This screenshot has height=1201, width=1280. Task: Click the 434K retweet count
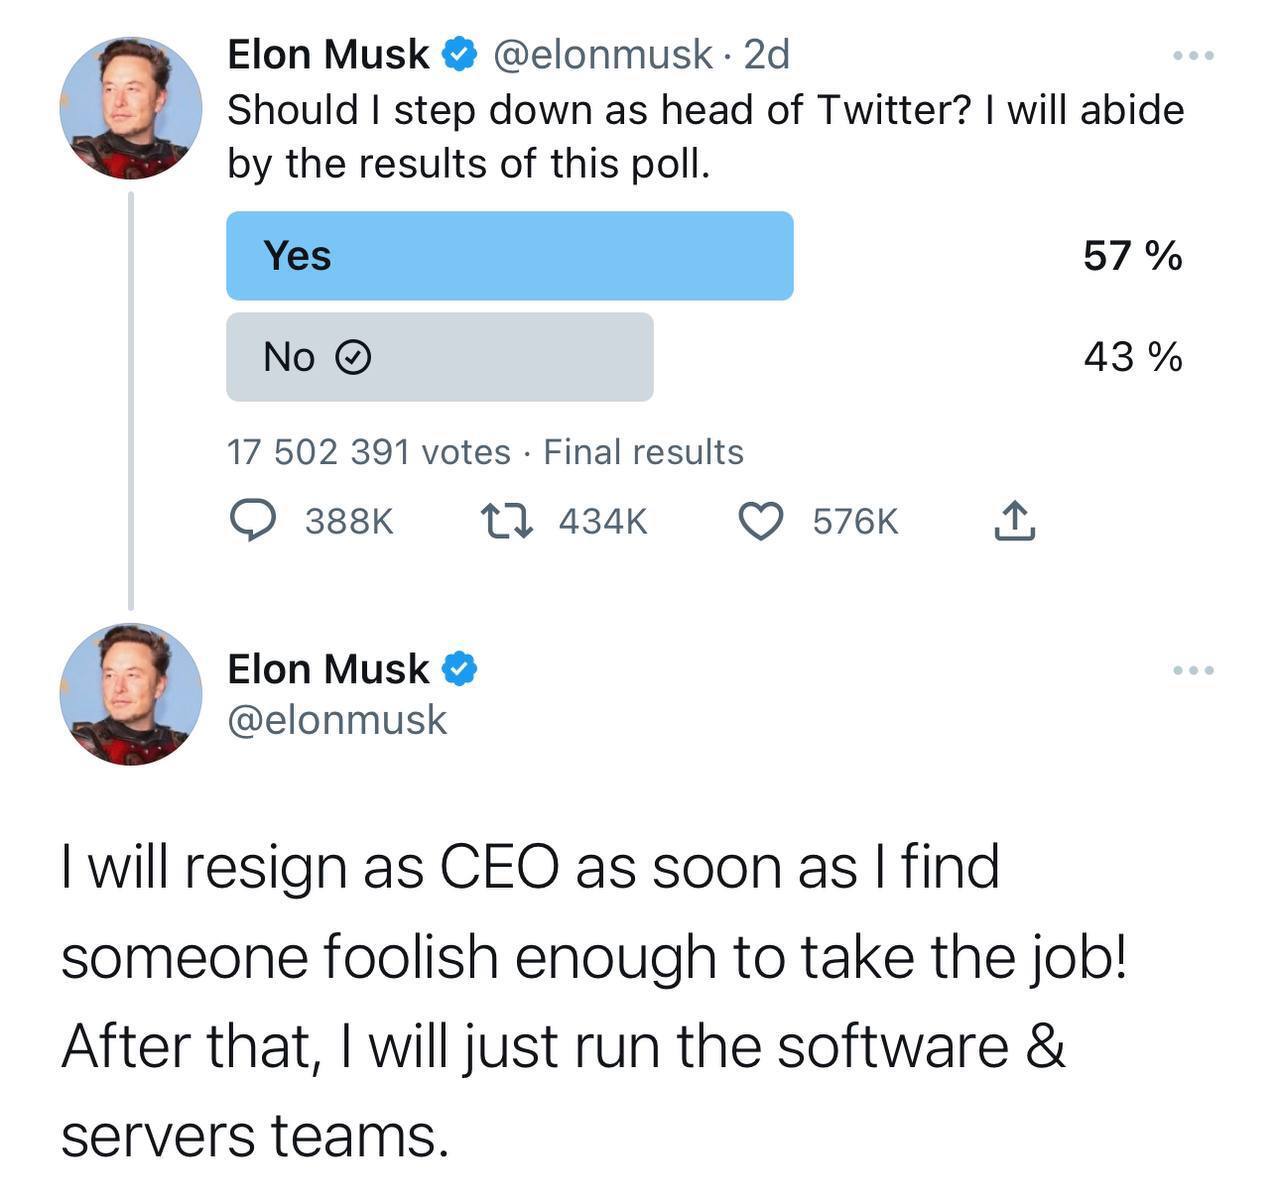point(603,520)
